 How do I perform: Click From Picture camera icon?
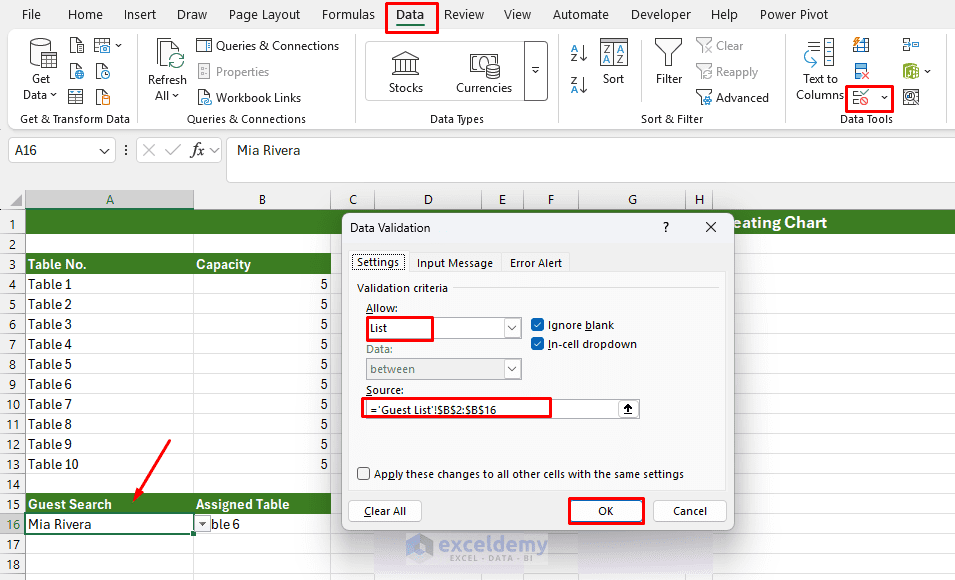tap(102, 45)
